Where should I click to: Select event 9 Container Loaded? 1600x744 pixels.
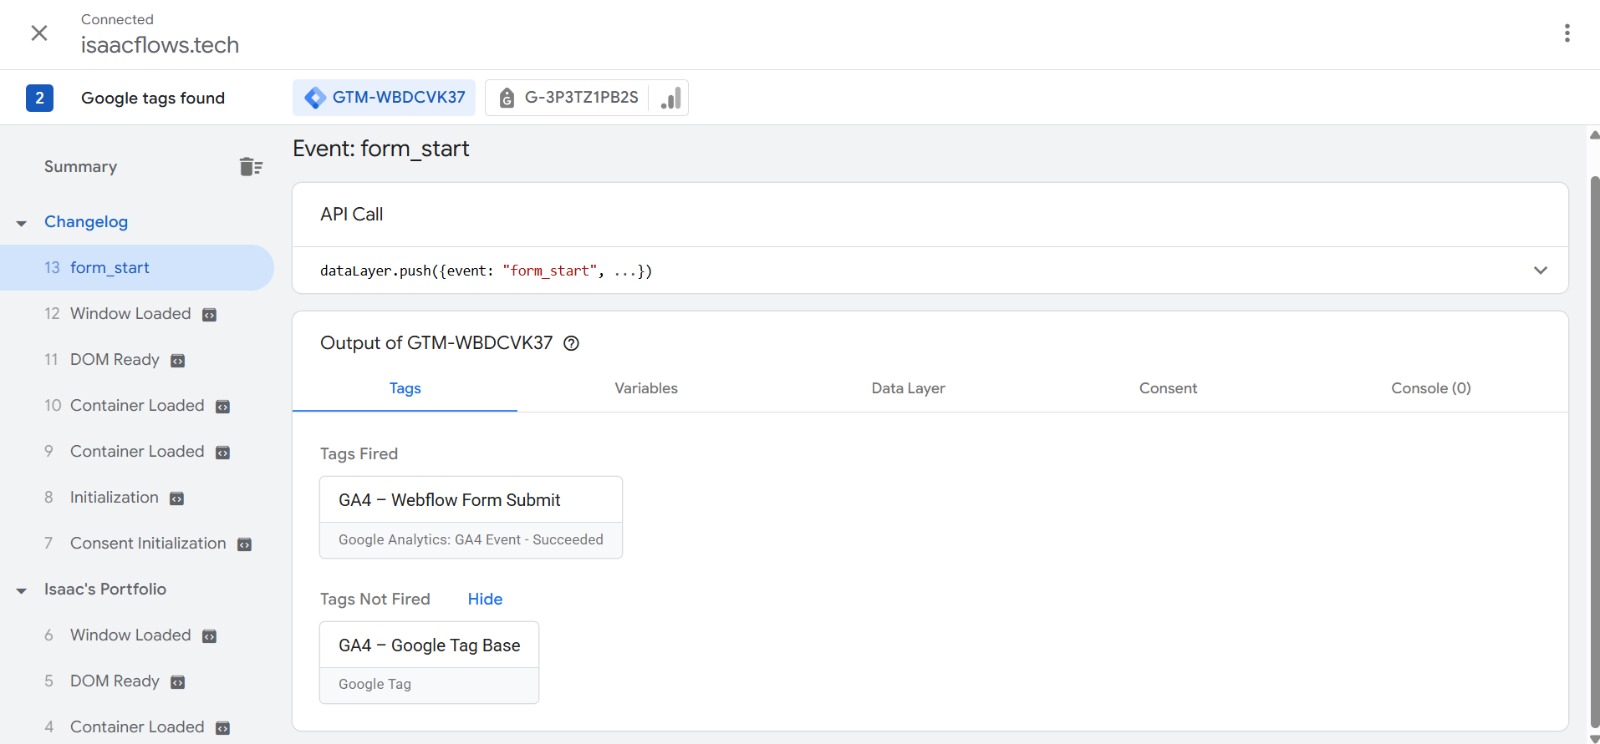(137, 451)
